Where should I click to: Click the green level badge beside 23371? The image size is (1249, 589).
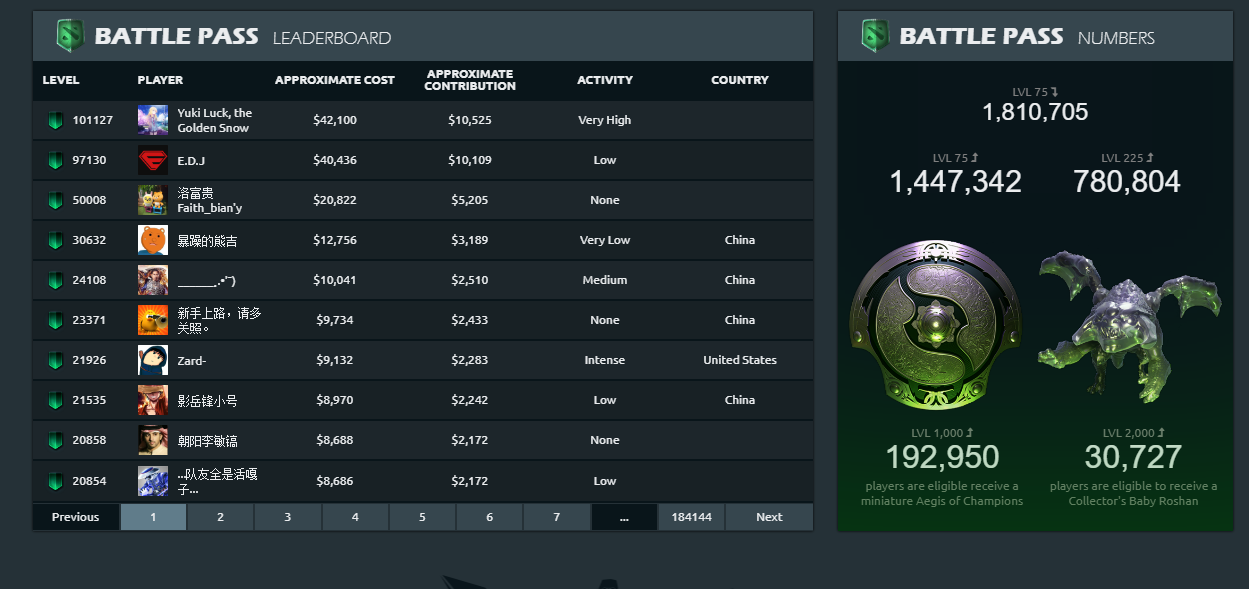tap(55, 321)
